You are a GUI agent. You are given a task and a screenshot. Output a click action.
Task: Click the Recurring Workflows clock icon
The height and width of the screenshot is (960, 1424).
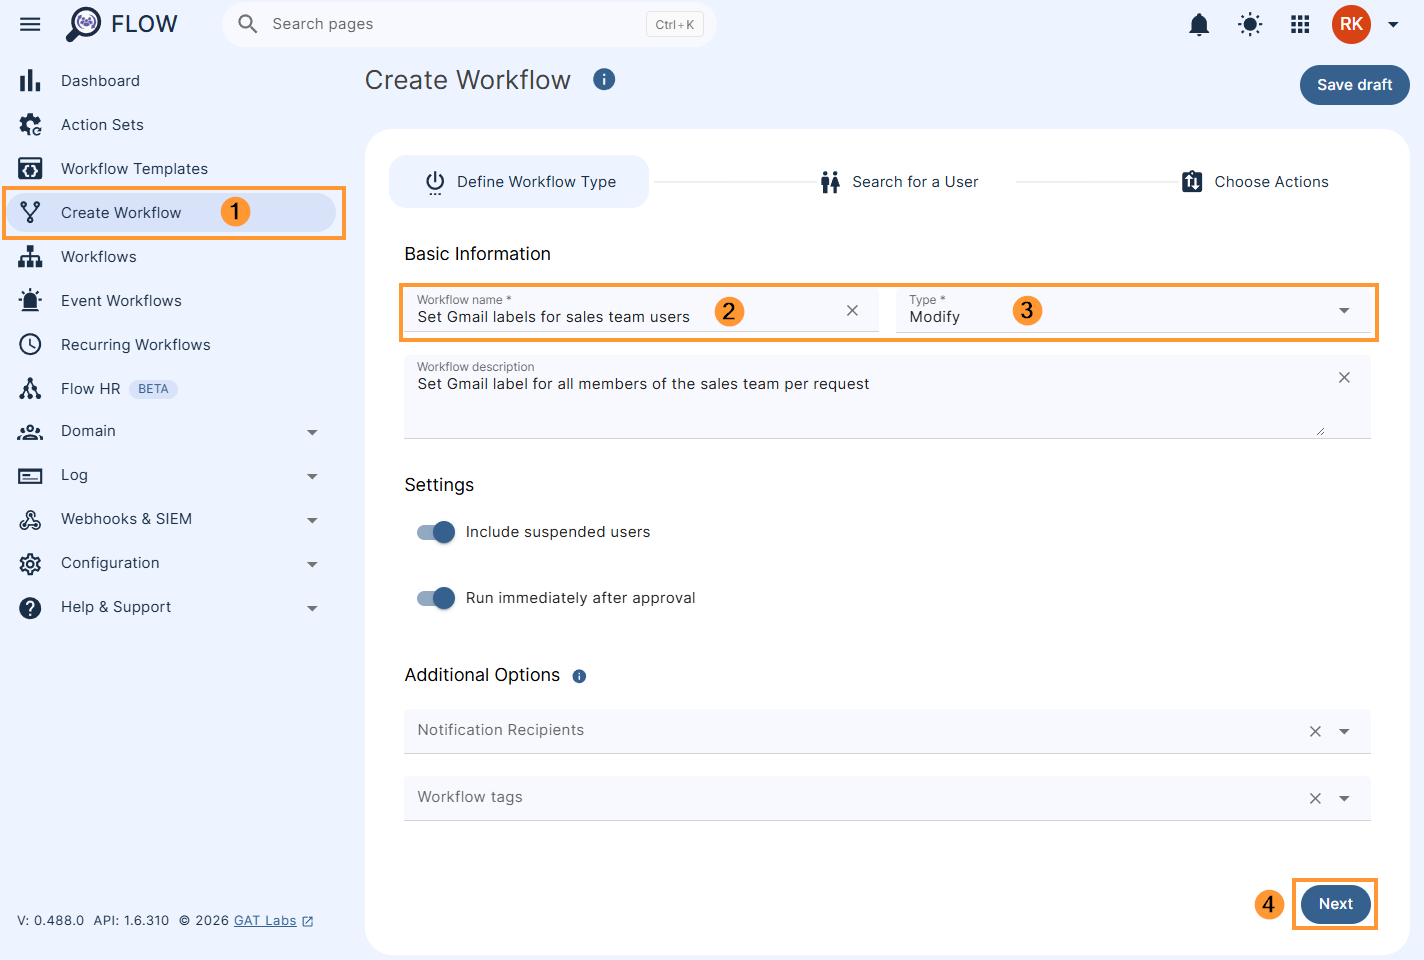click(x=30, y=344)
